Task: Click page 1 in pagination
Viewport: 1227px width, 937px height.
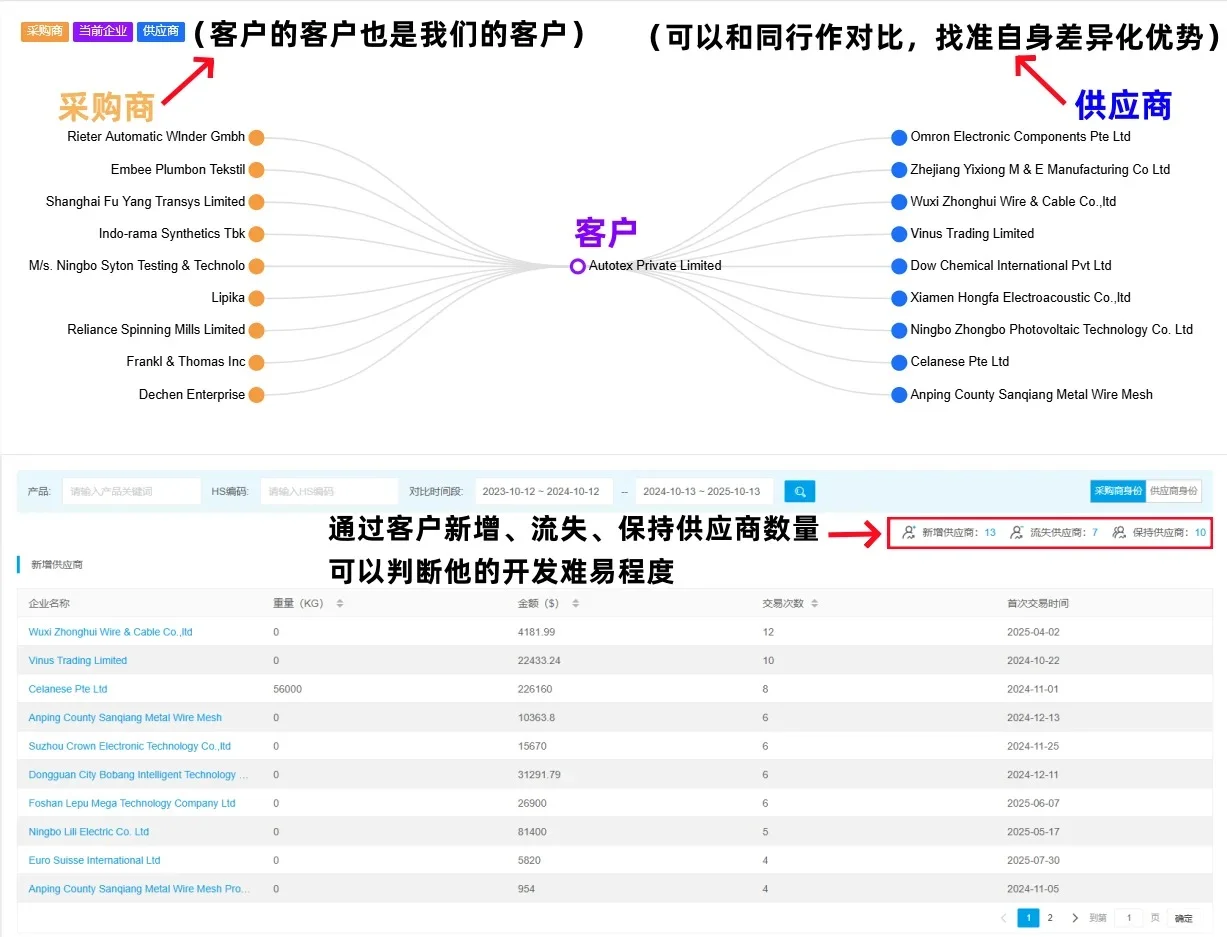Action: (1028, 918)
